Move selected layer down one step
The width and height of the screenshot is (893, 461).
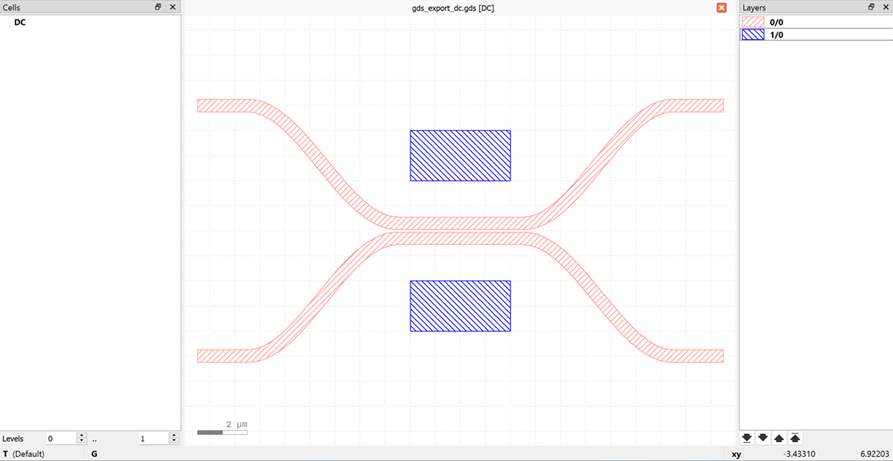pos(763,438)
